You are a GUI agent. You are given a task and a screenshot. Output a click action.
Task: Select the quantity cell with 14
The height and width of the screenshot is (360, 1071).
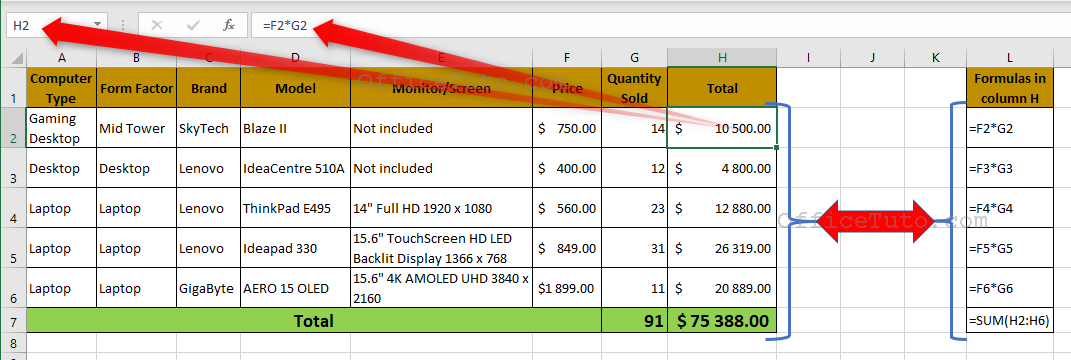click(635, 127)
